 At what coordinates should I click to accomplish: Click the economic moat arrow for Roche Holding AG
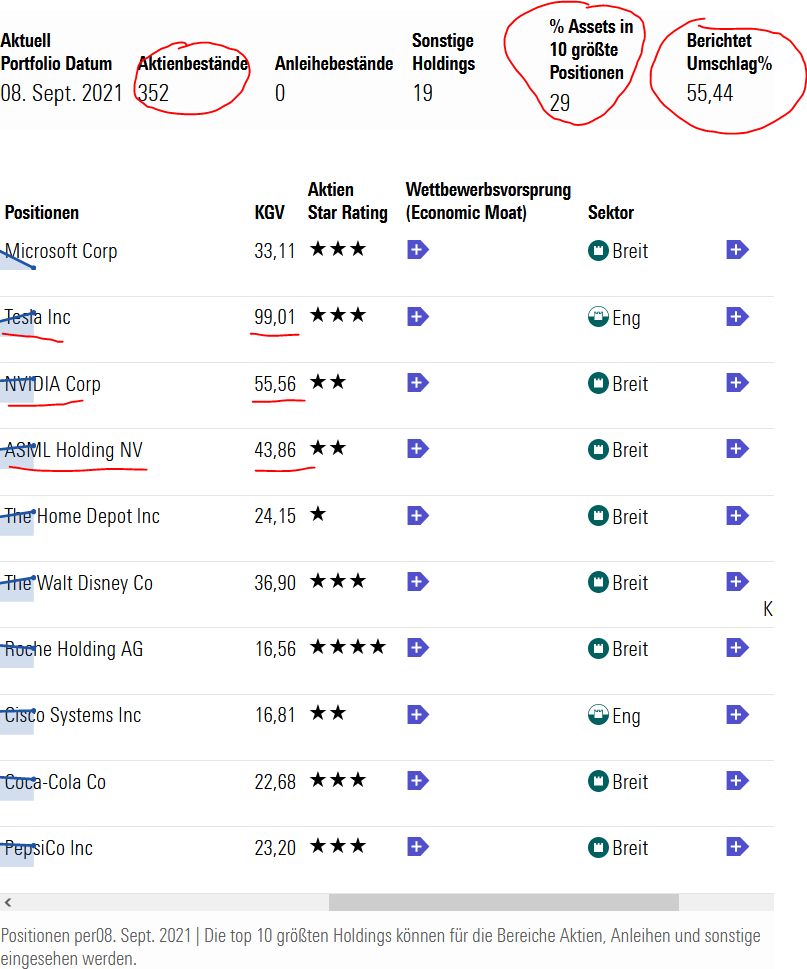click(418, 648)
